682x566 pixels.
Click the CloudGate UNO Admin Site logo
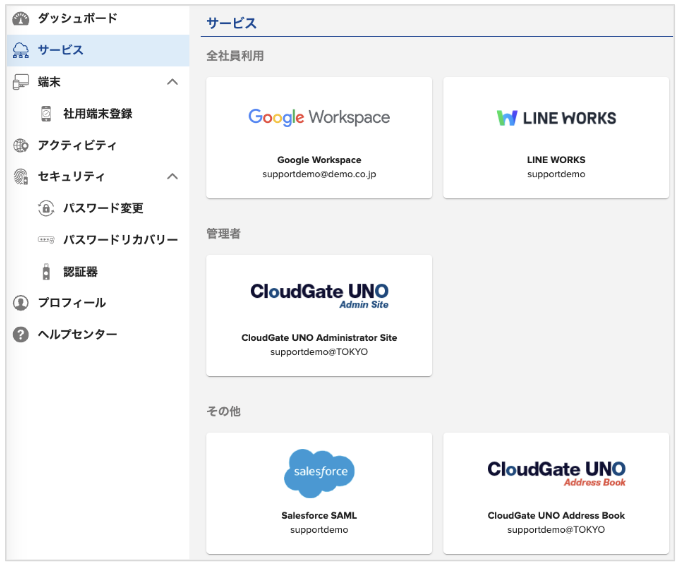click(319, 296)
